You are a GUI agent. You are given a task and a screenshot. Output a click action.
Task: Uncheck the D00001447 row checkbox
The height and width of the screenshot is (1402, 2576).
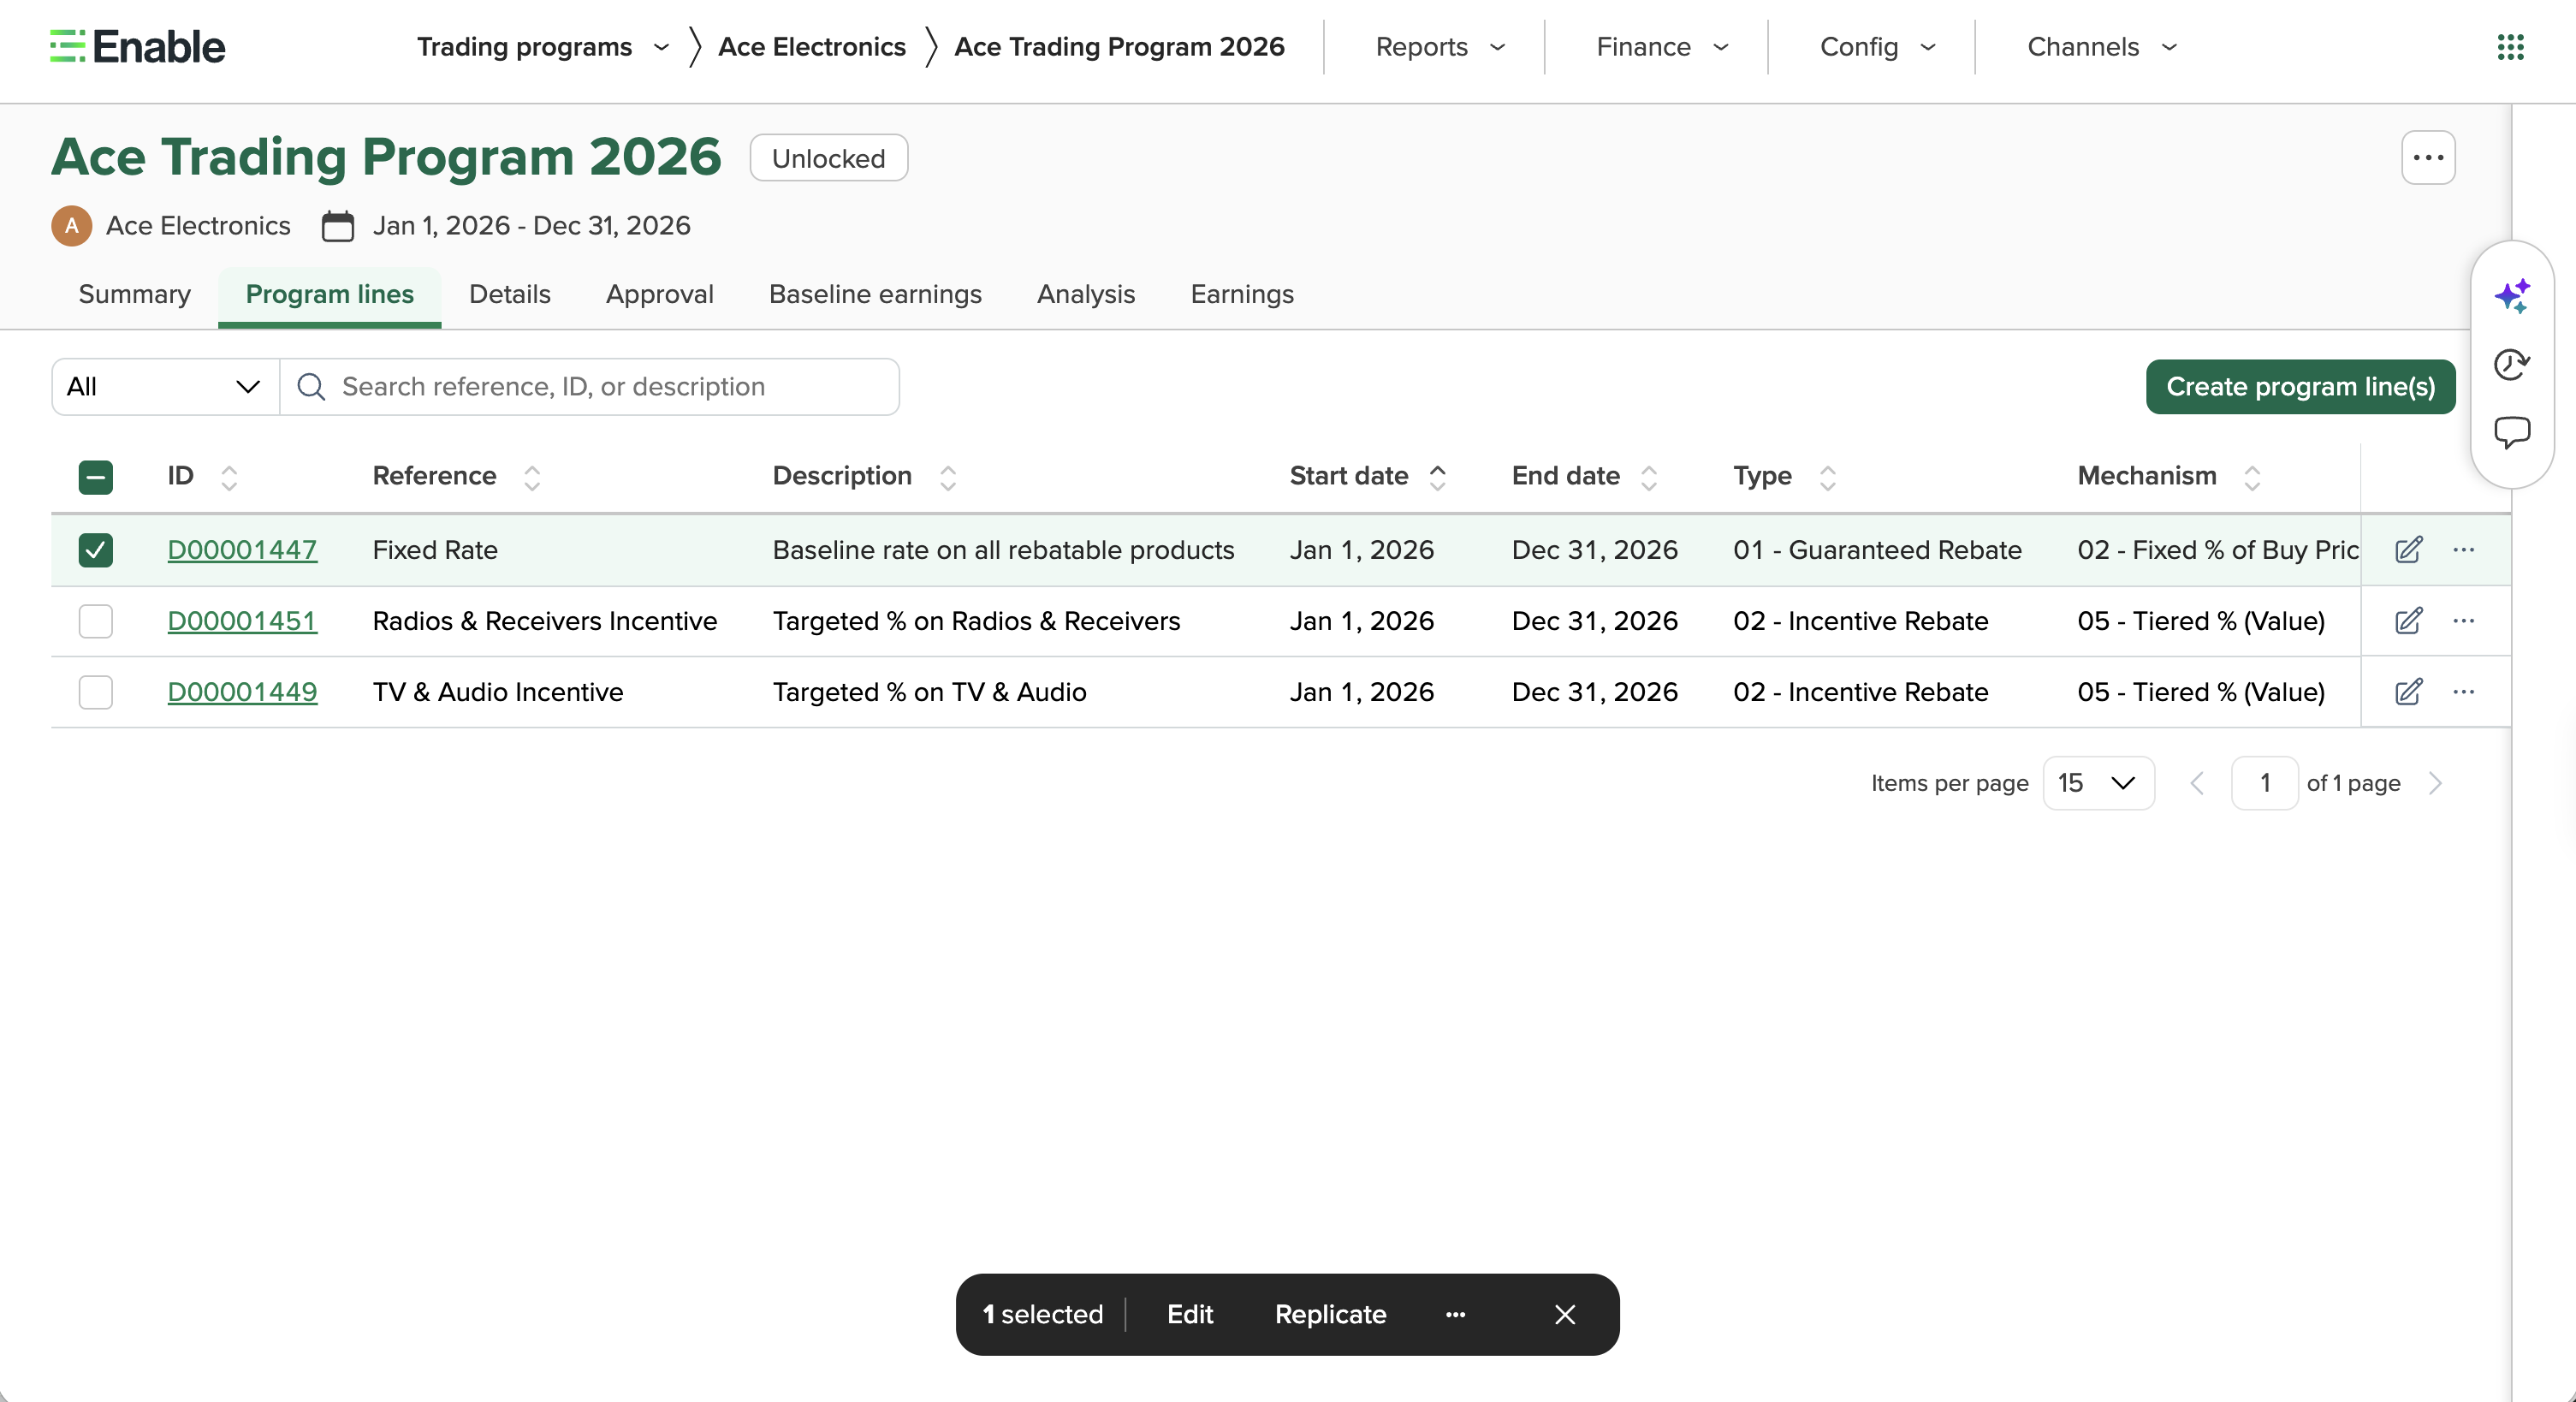[x=96, y=550]
